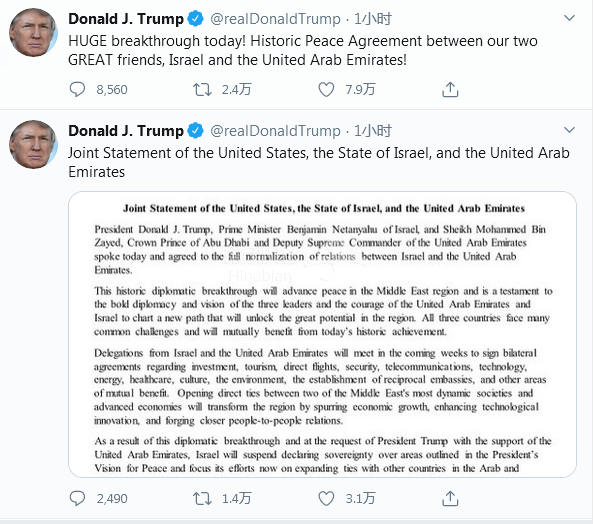The height and width of the screenshot is (524, 595).
Task: Retweet the Joint Statement tweet
Action: tap(202, 498)
